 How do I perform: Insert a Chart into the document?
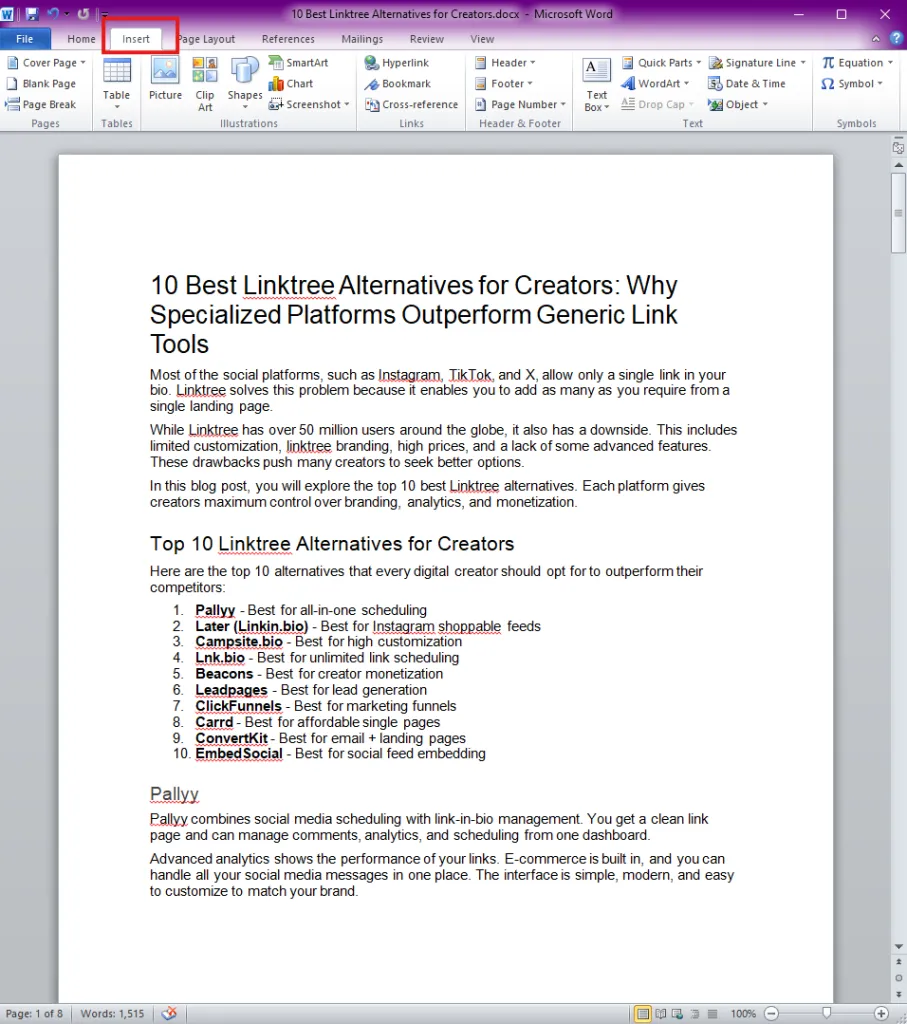tap(291, 84)
